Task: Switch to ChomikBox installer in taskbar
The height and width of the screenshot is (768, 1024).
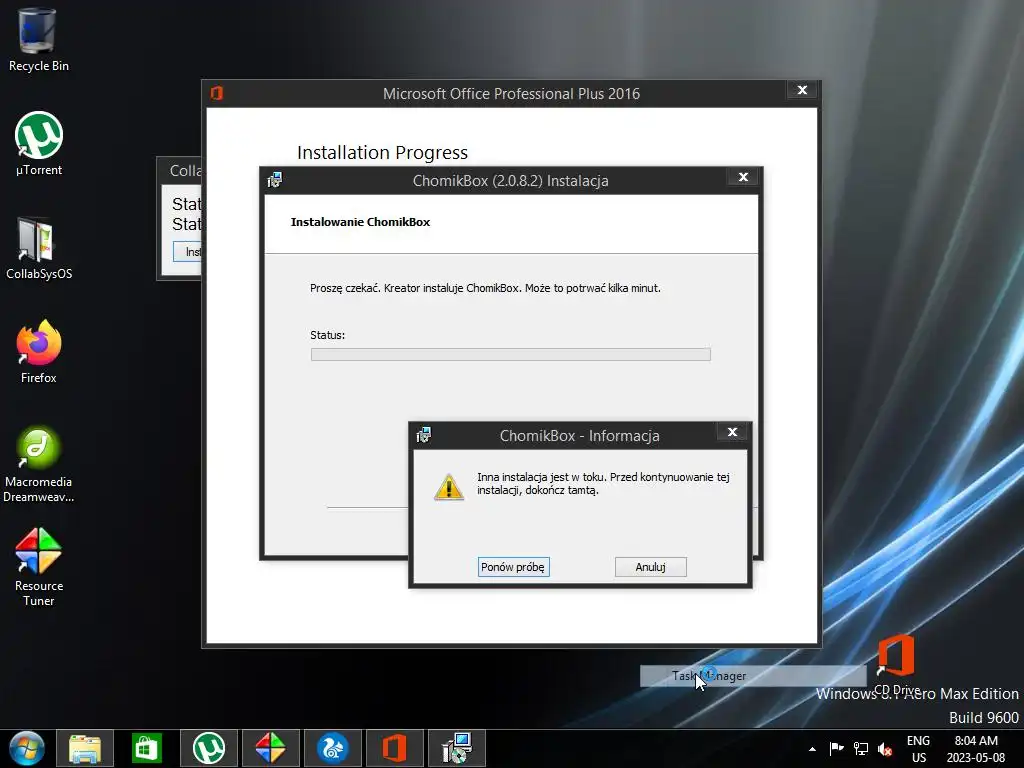Action: tap(456, 748)
